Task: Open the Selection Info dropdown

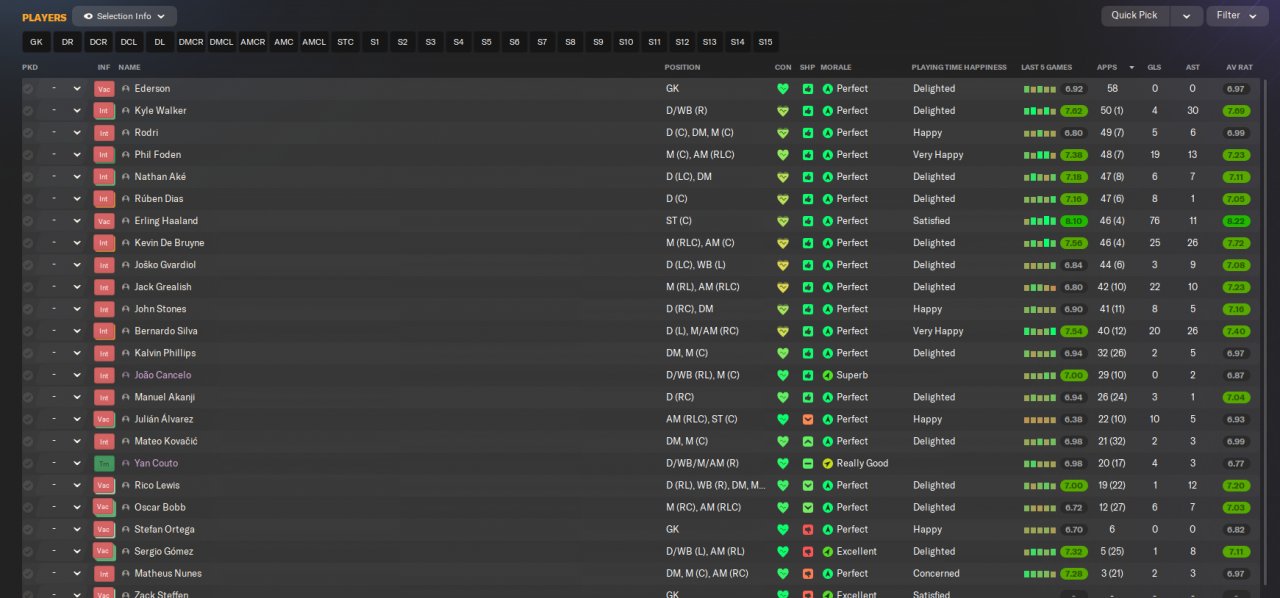Action: coord(124,16)
